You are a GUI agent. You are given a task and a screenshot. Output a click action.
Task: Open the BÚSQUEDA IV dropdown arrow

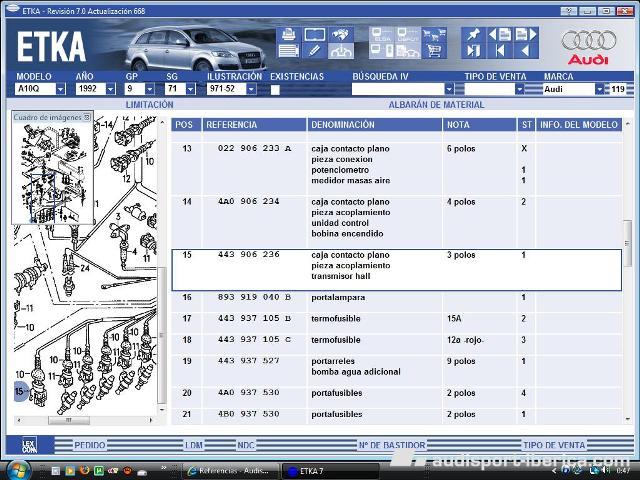(x=449, y=89)
